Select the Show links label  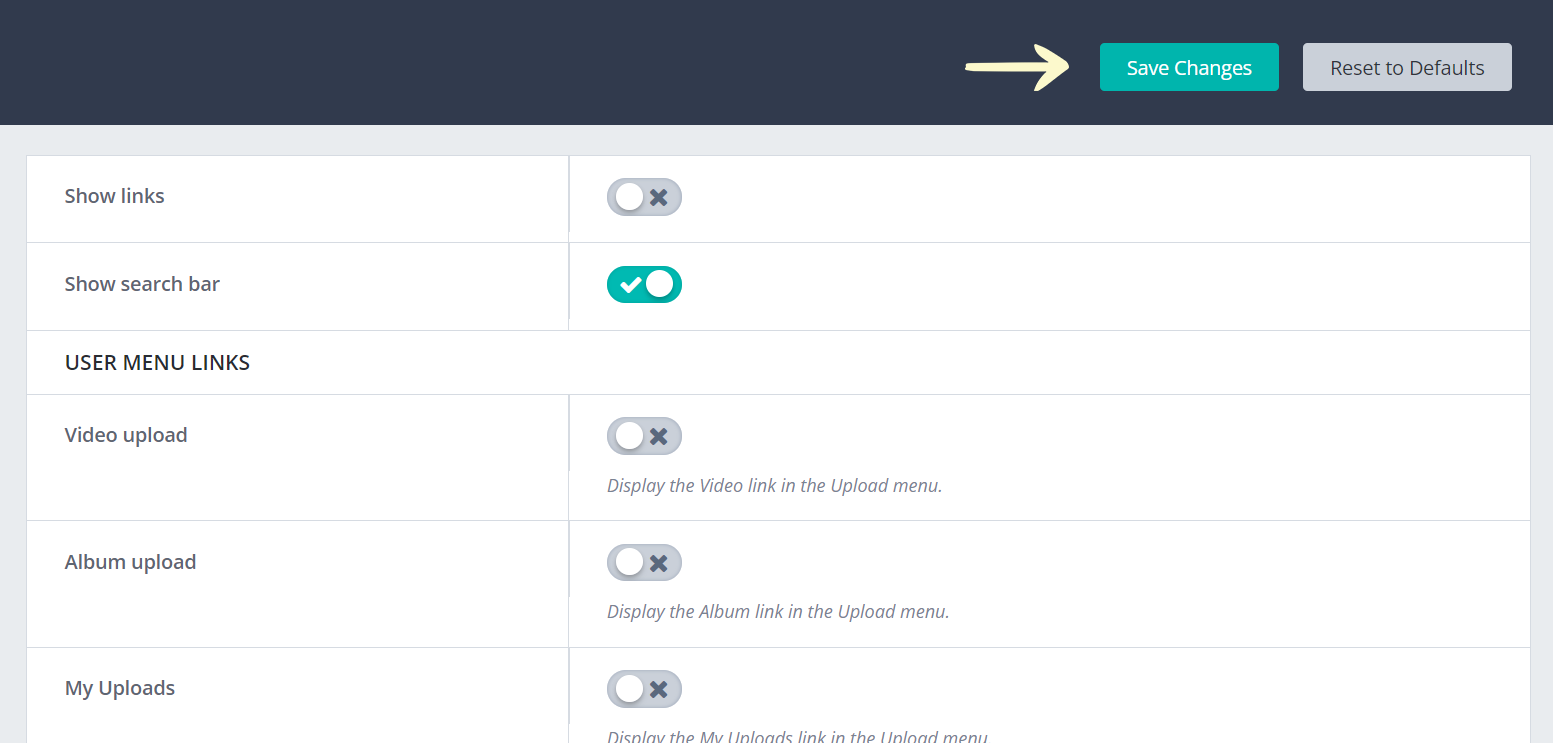[115, 196]
